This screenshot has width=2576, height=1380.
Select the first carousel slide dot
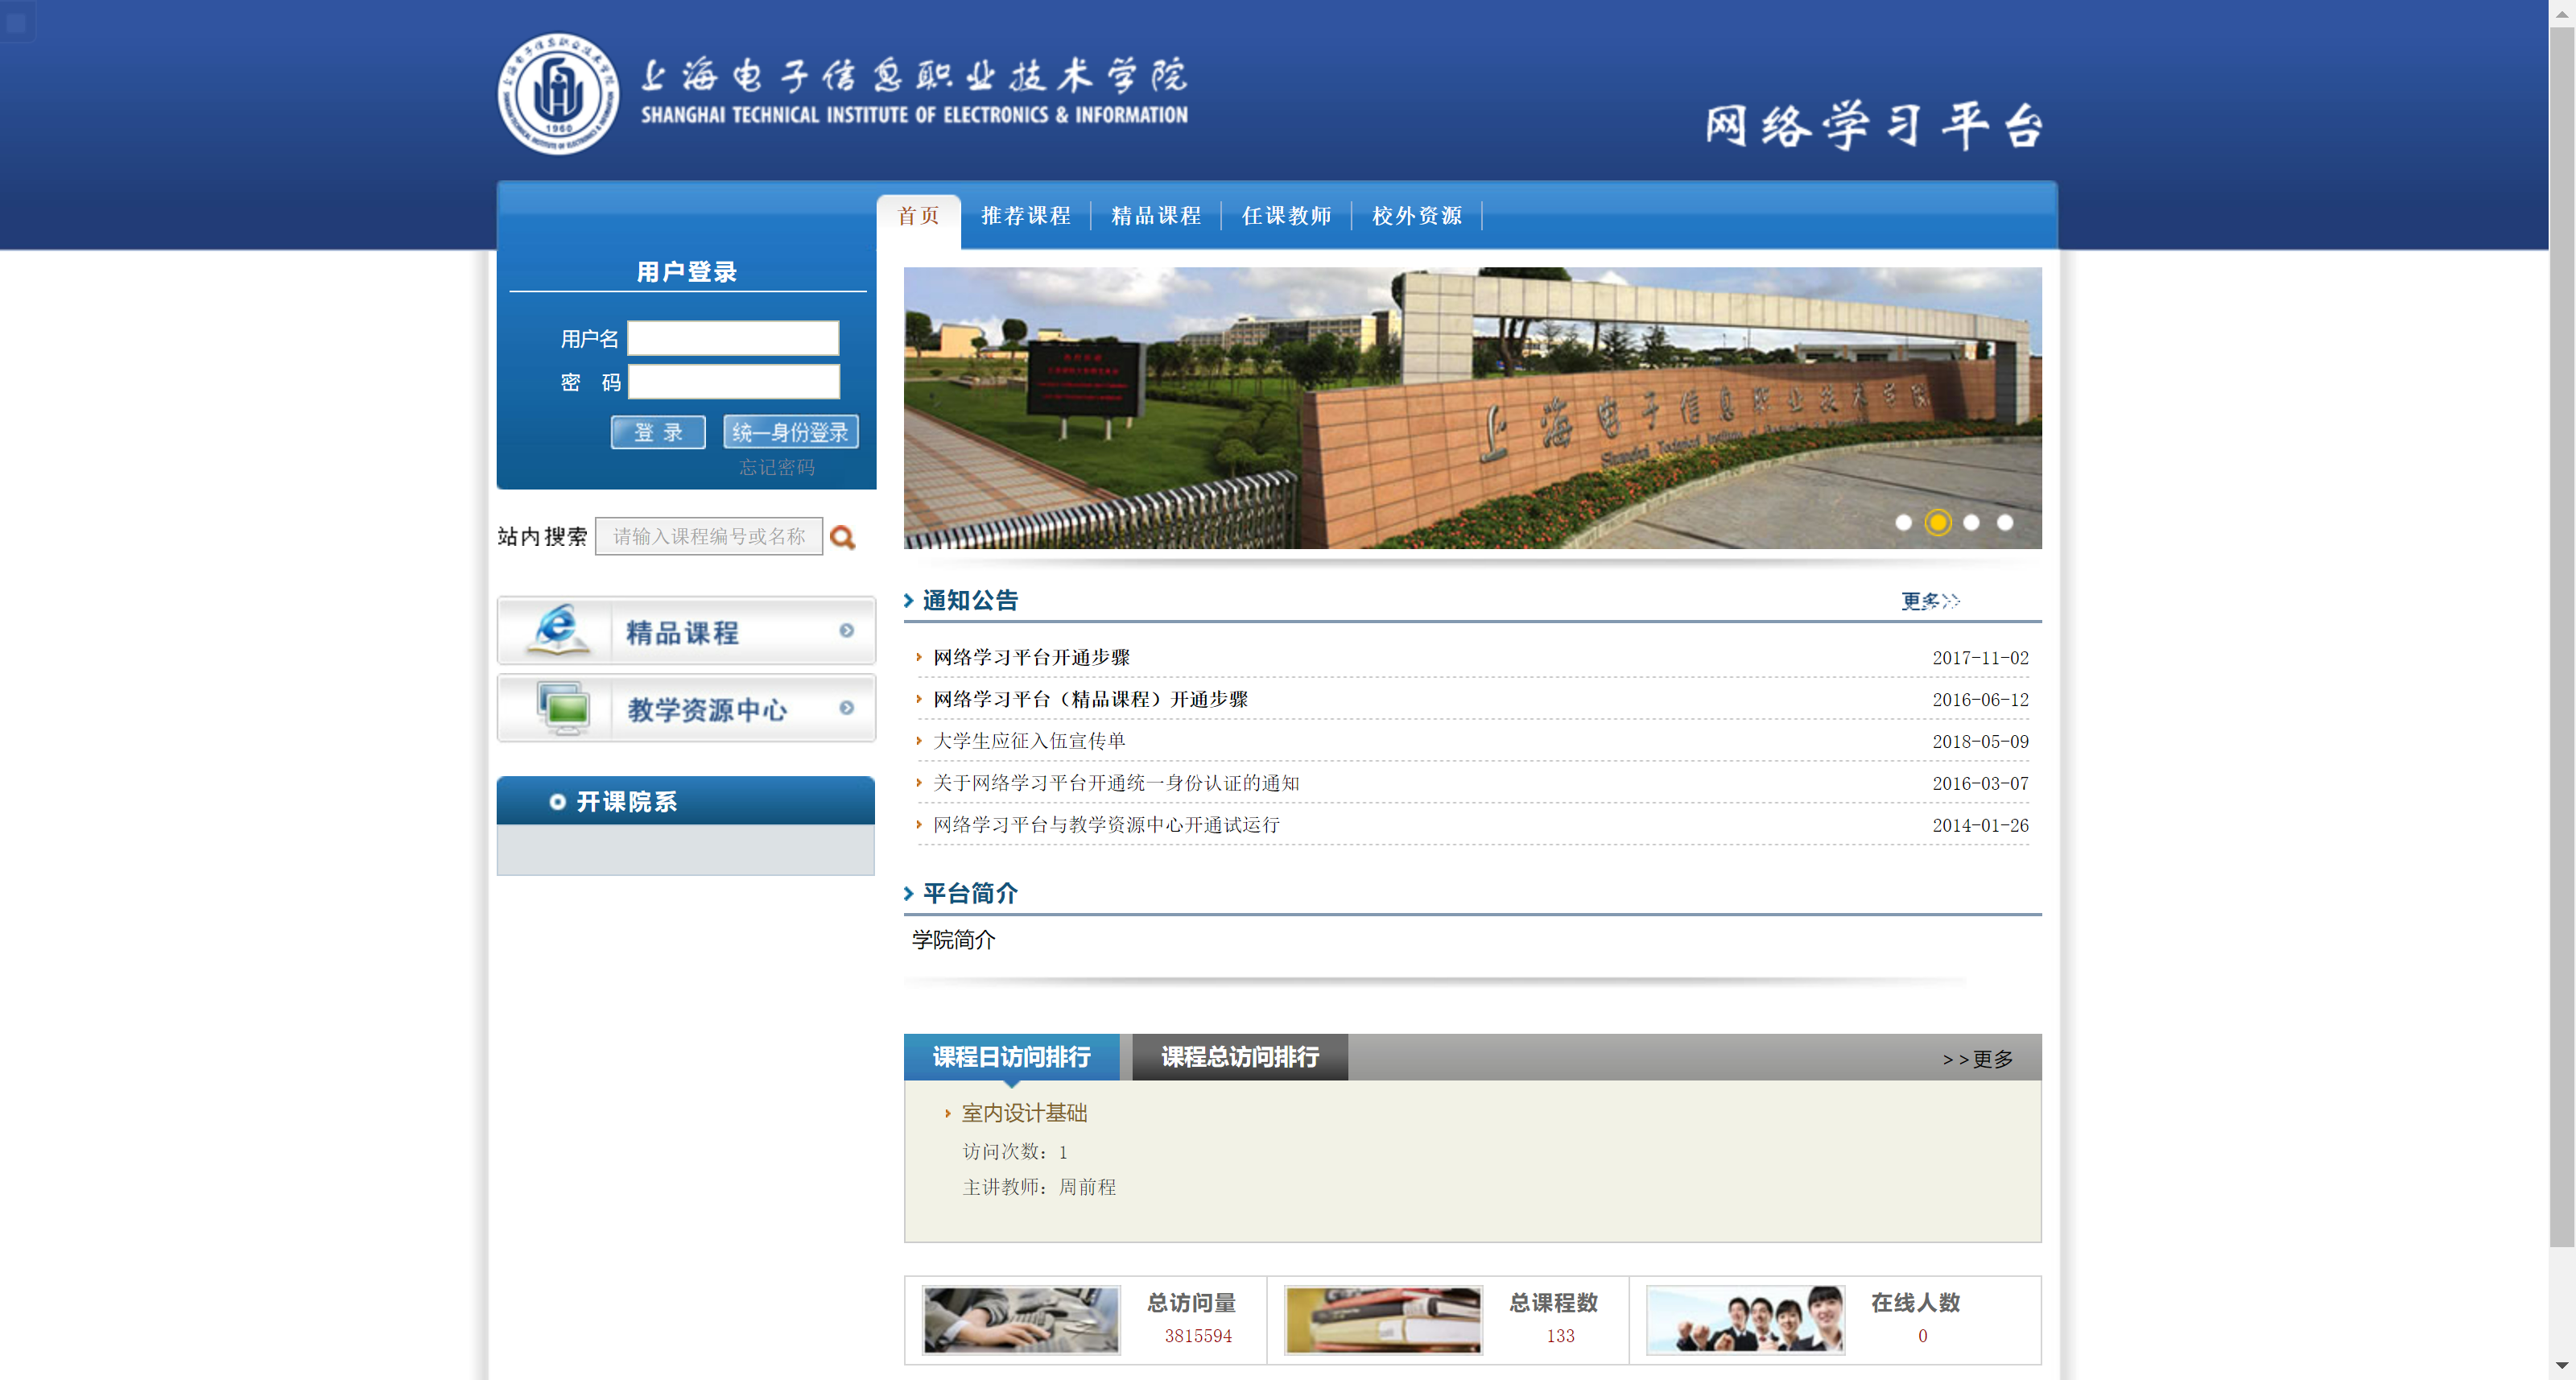coord(1903,522)
